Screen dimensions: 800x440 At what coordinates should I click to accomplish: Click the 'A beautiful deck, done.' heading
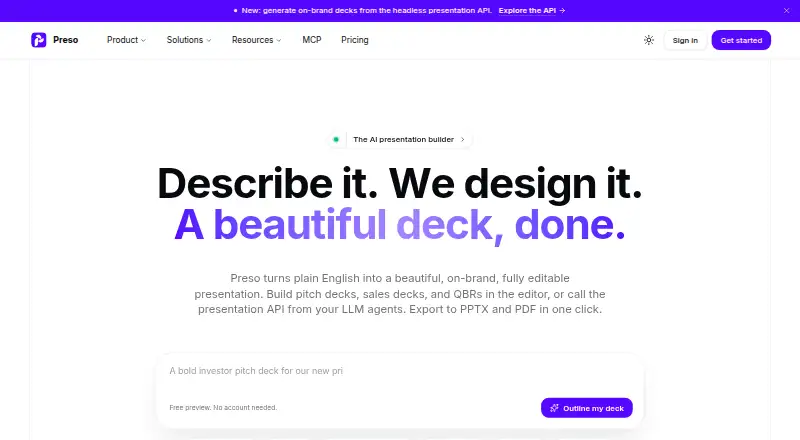(x=400, y=225)
